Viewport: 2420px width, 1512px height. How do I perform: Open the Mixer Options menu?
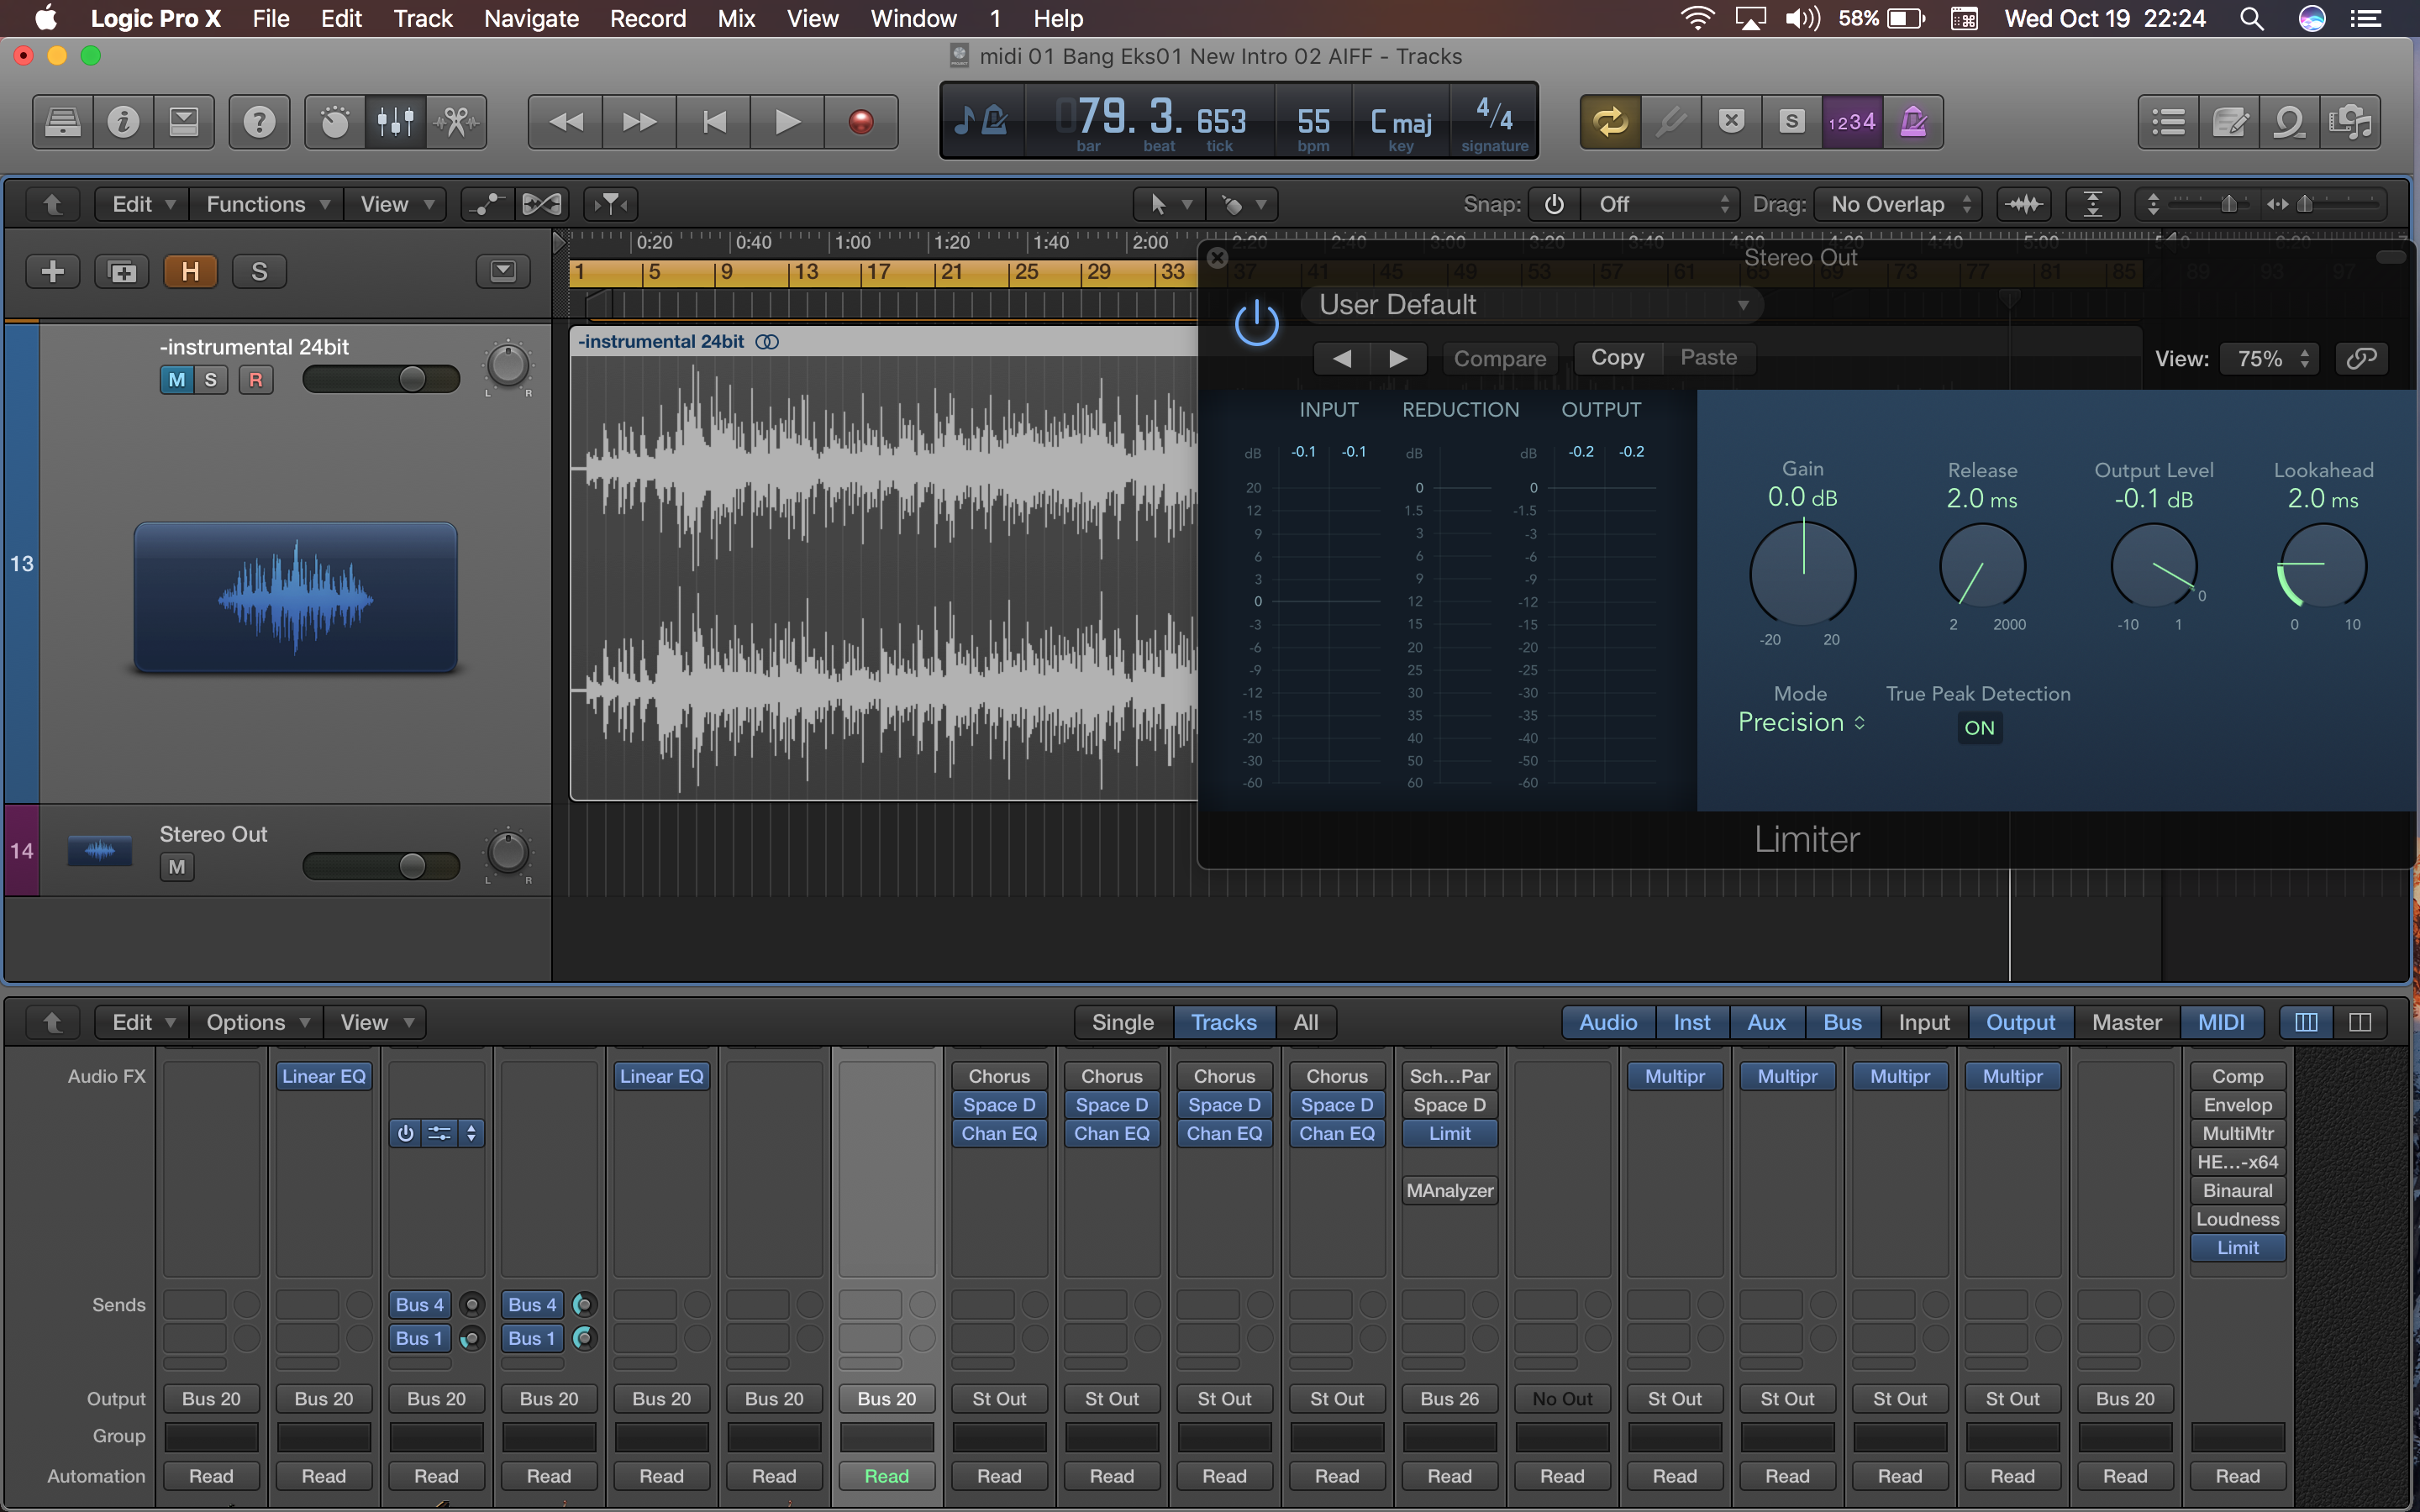point(257,1022)
